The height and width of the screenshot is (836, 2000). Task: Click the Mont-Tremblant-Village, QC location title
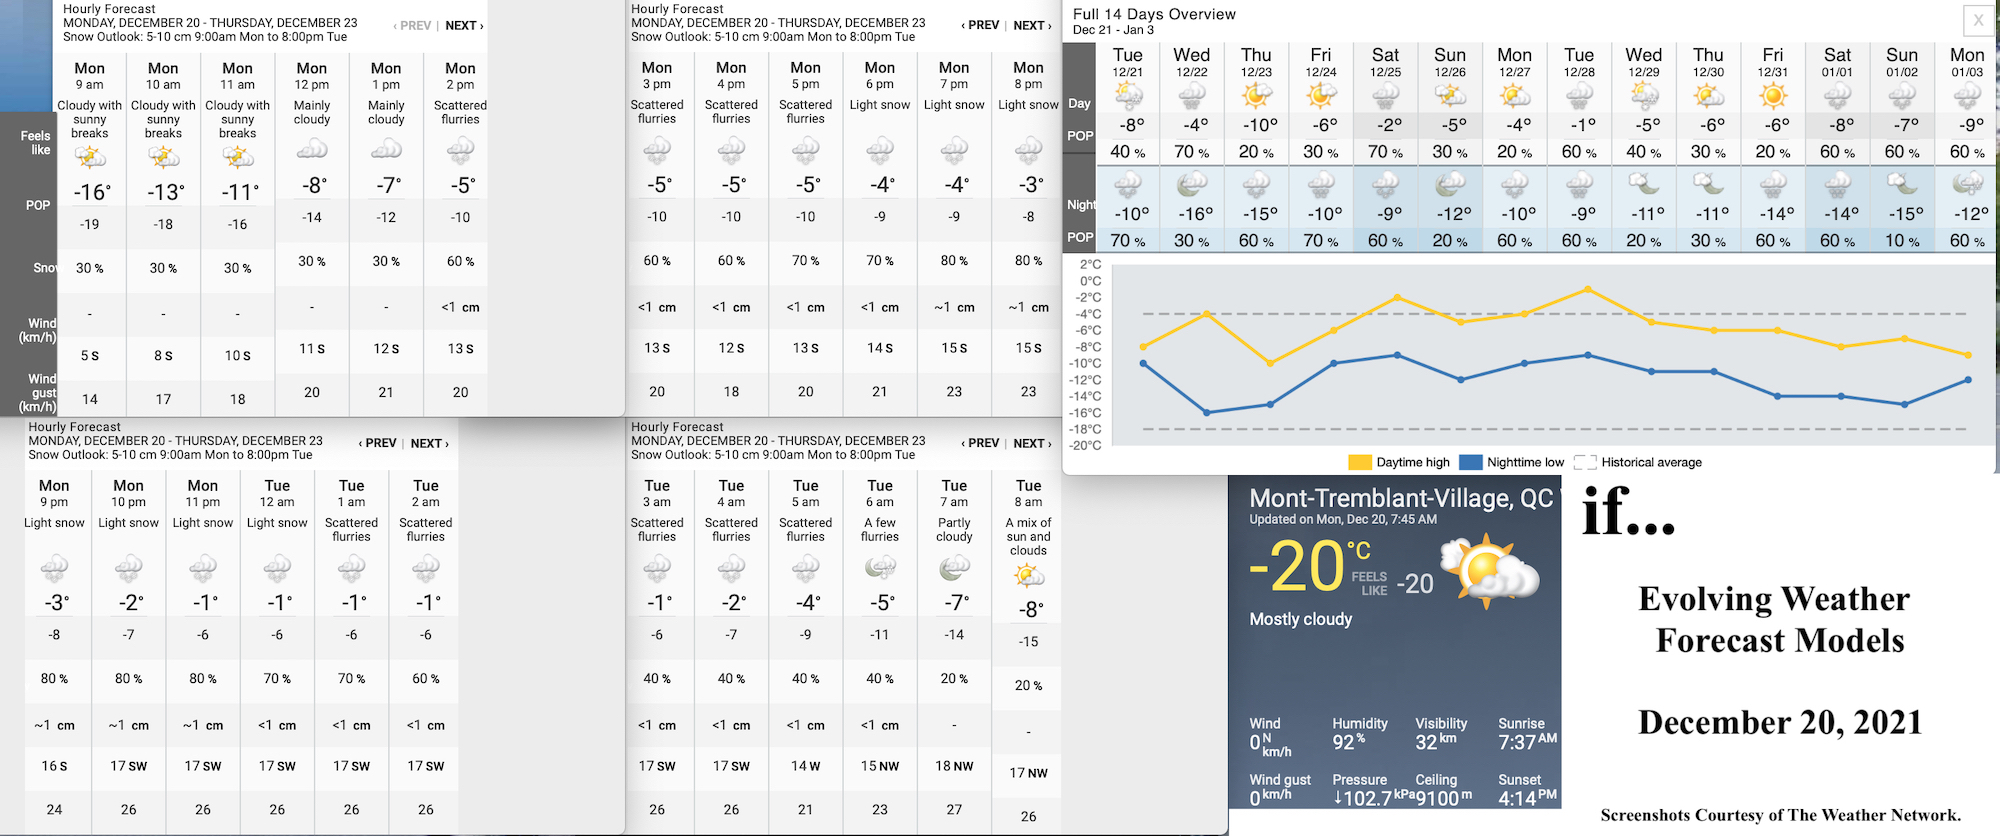click(1401, 498)
